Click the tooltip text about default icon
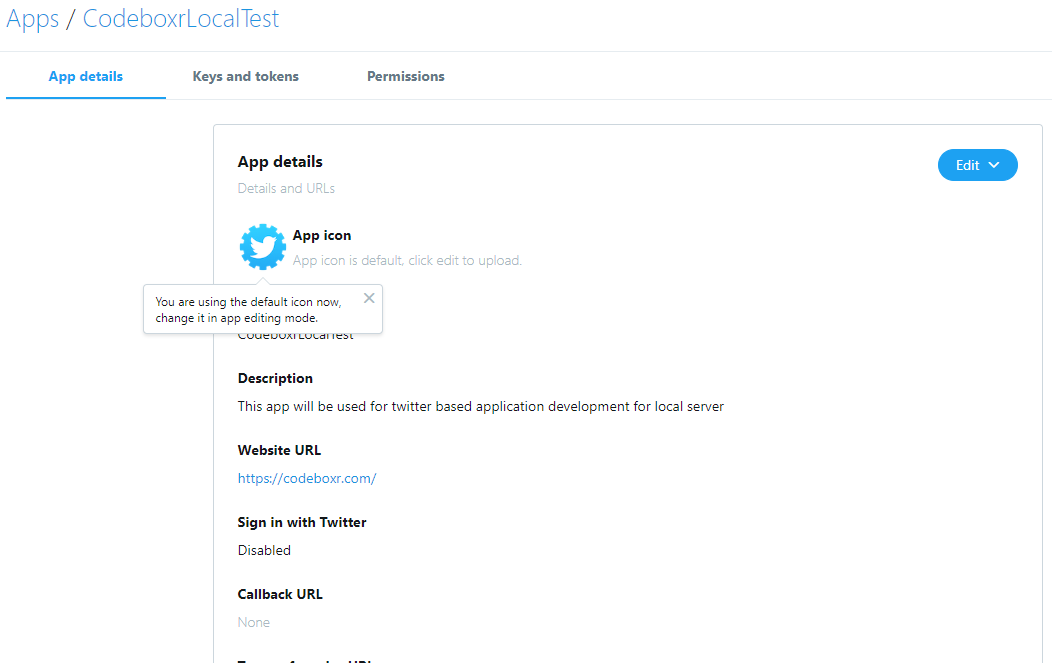Screen dimensions: 1052x663 pos(248,310)
